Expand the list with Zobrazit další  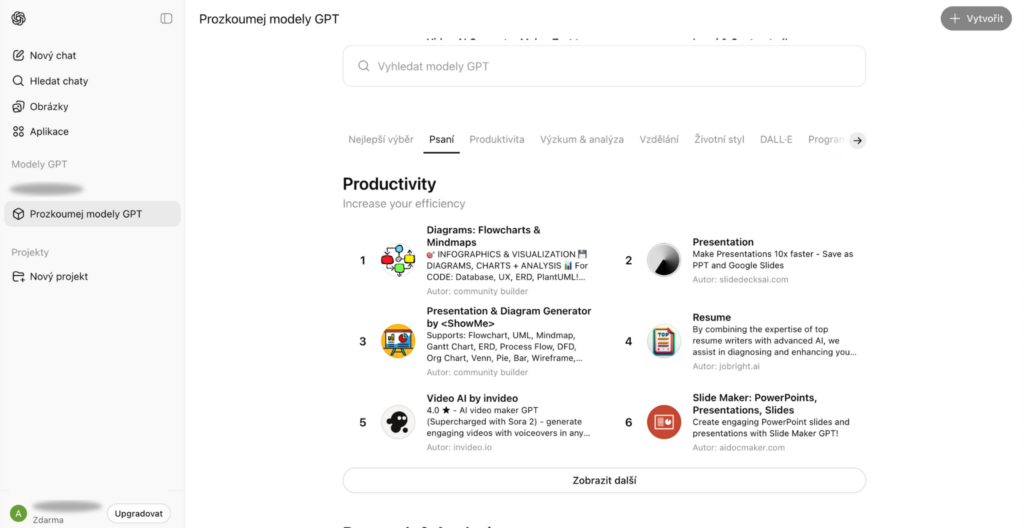point(604,480)
